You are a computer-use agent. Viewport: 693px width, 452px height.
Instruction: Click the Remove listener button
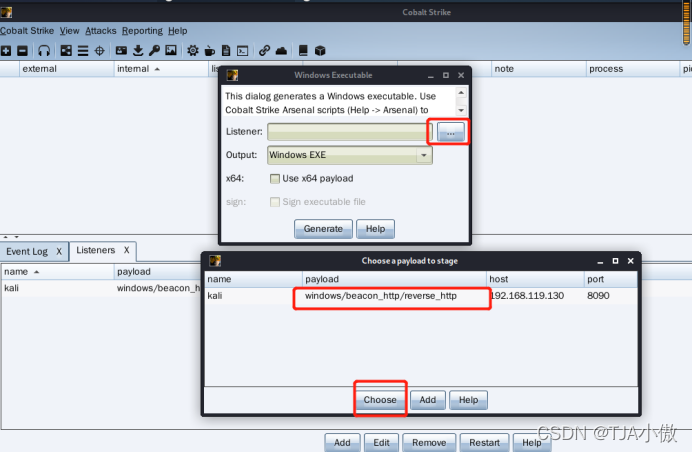coord(429,443)
